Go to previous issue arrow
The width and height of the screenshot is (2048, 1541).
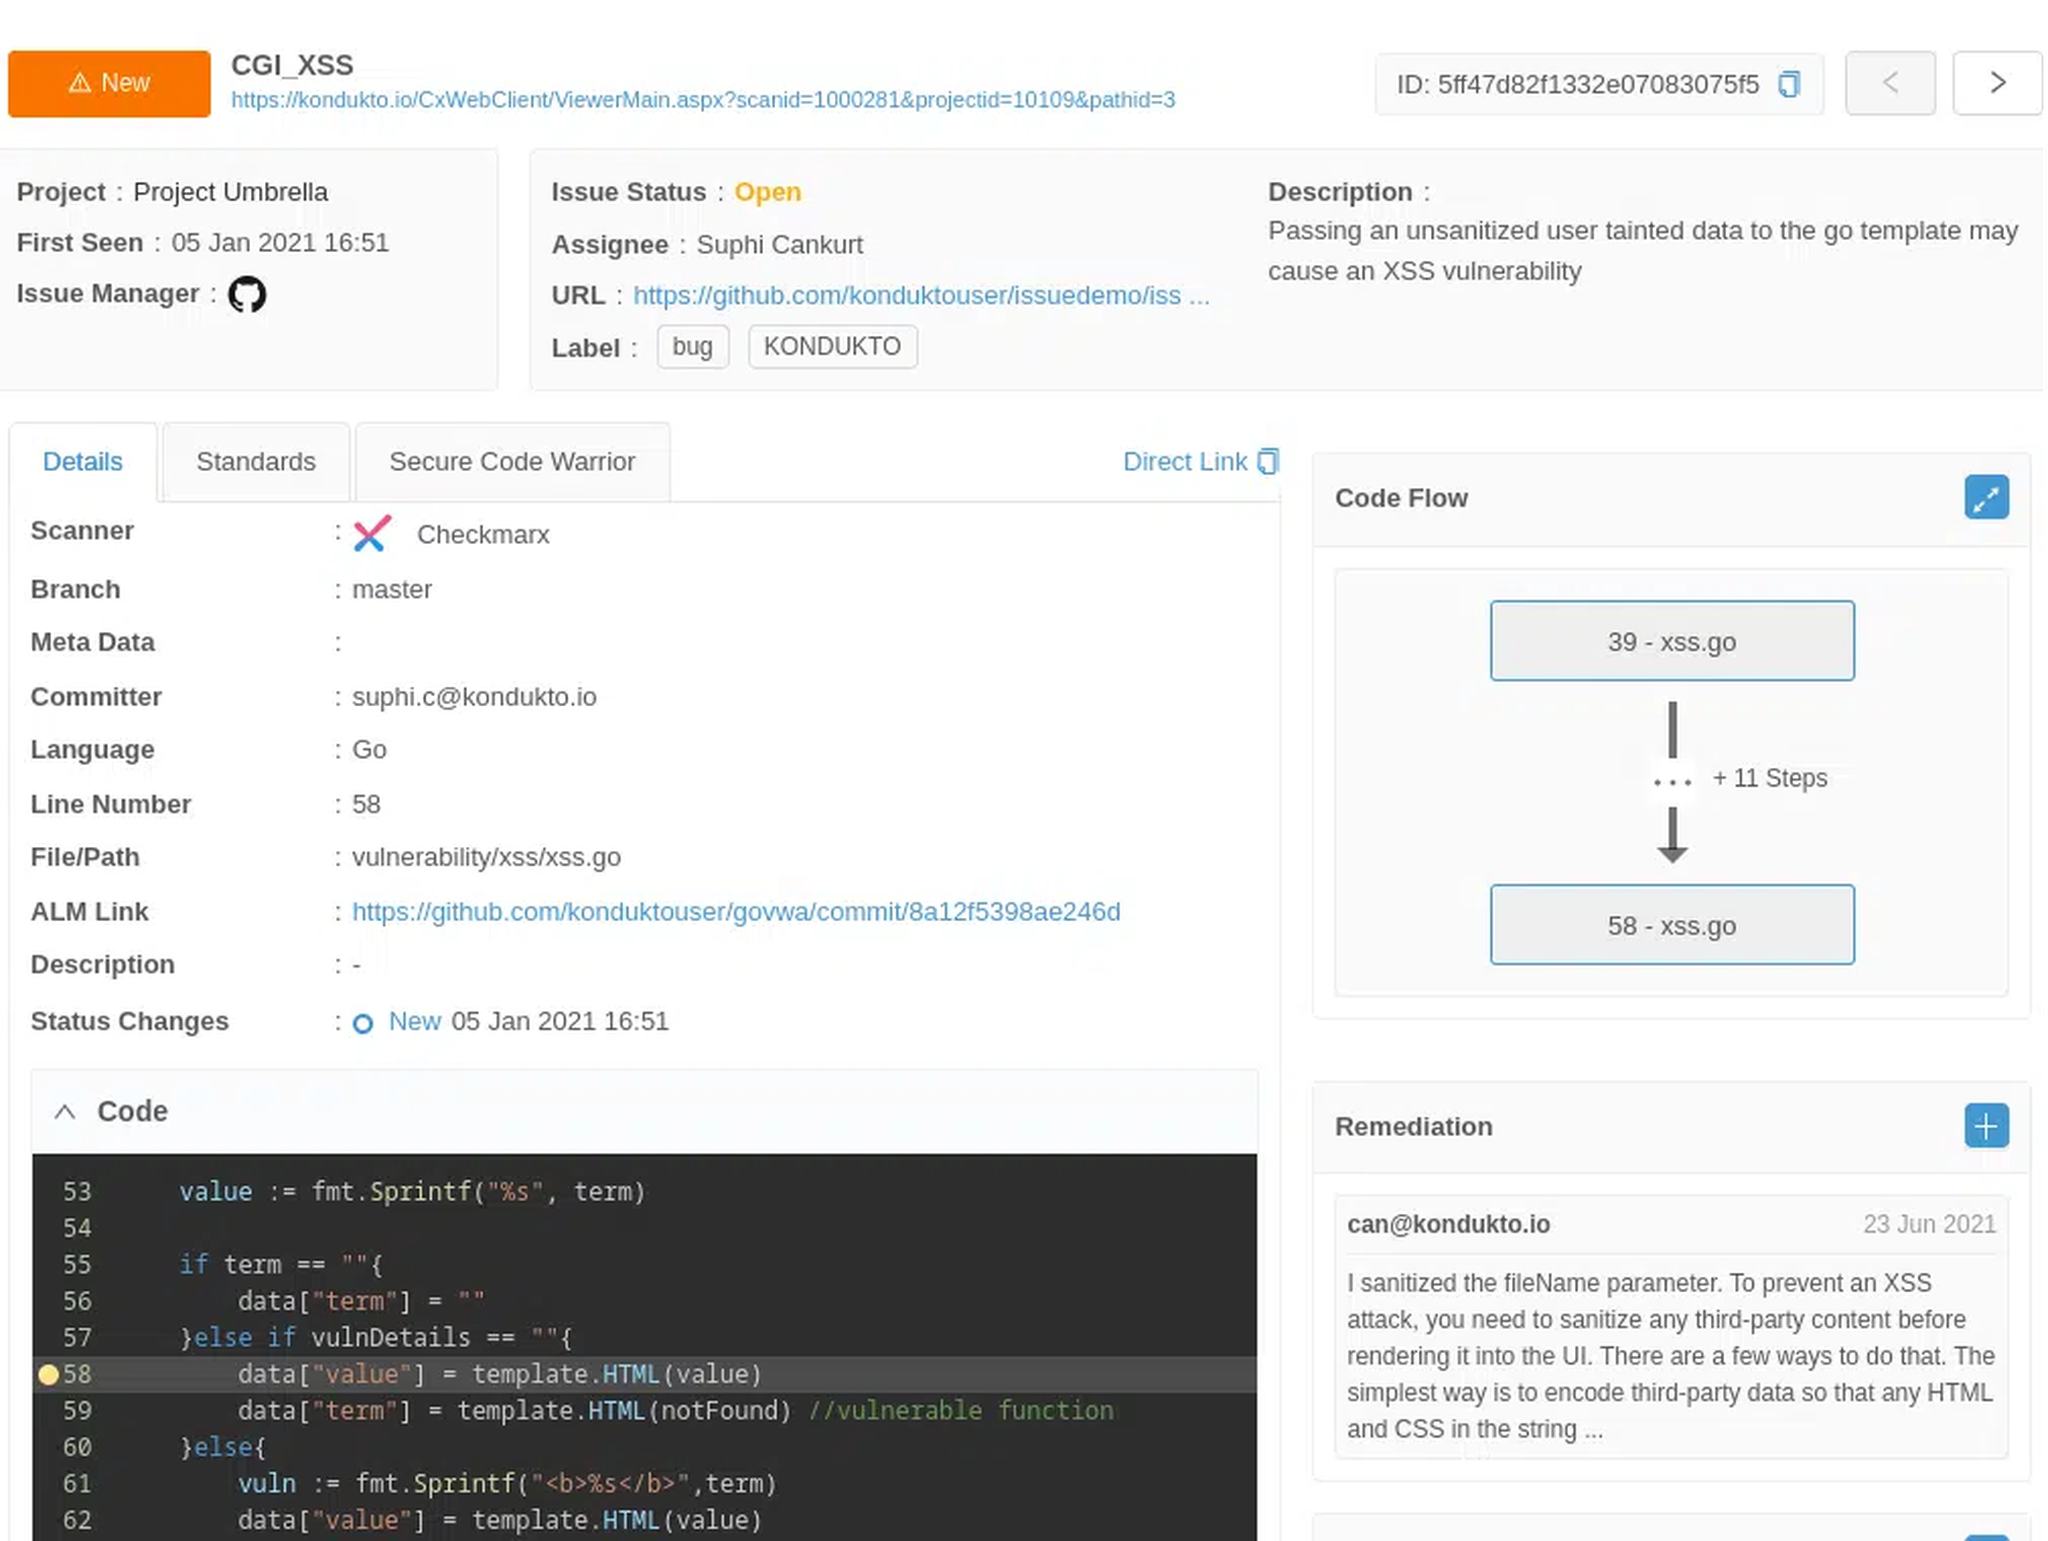point(1889,83)
